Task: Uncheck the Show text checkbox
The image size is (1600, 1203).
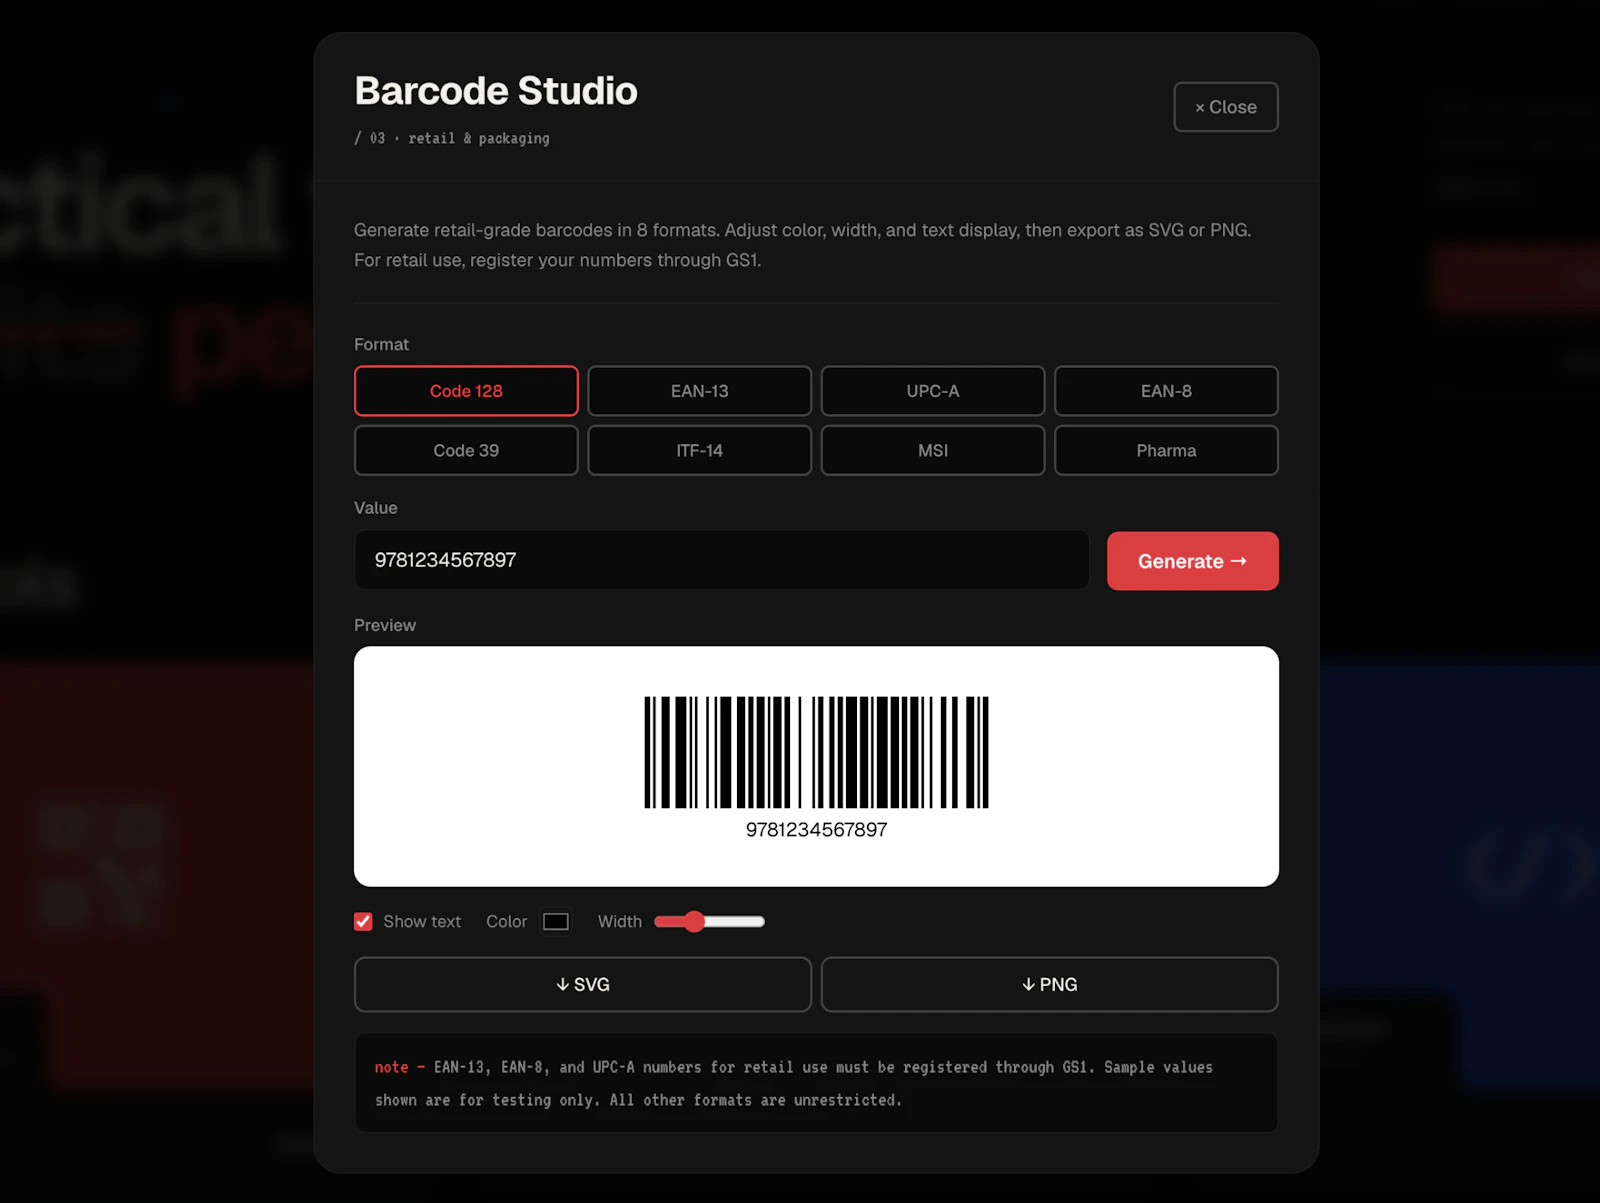Action: click(x=363, y=922)
